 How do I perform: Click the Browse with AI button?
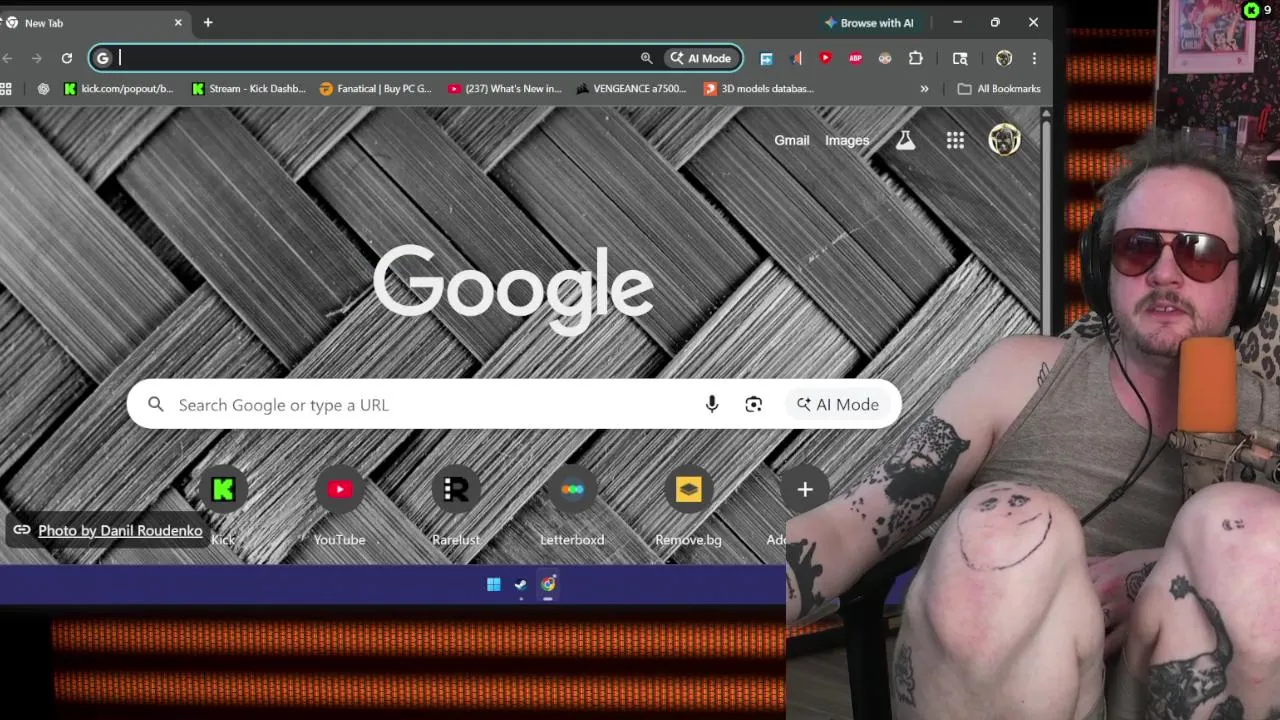pyautogui.click(x=869, y=22)
